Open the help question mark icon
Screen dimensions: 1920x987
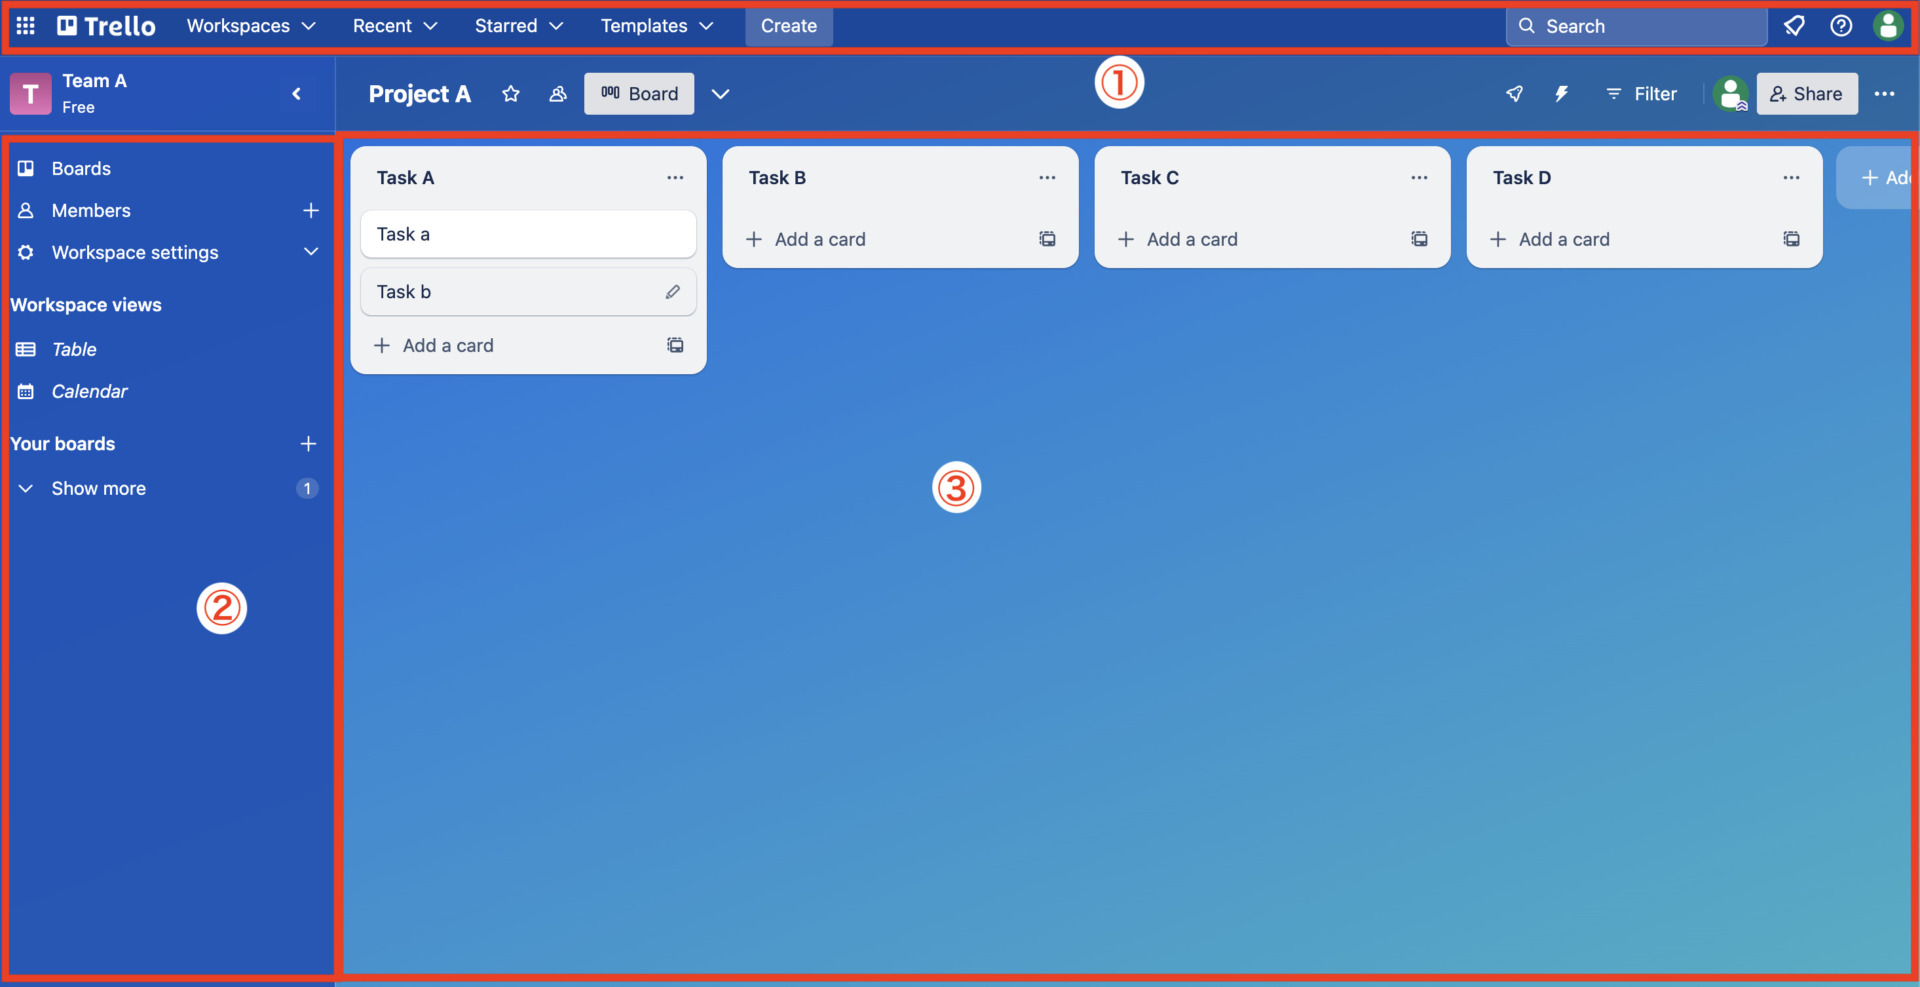point(1841,26)
